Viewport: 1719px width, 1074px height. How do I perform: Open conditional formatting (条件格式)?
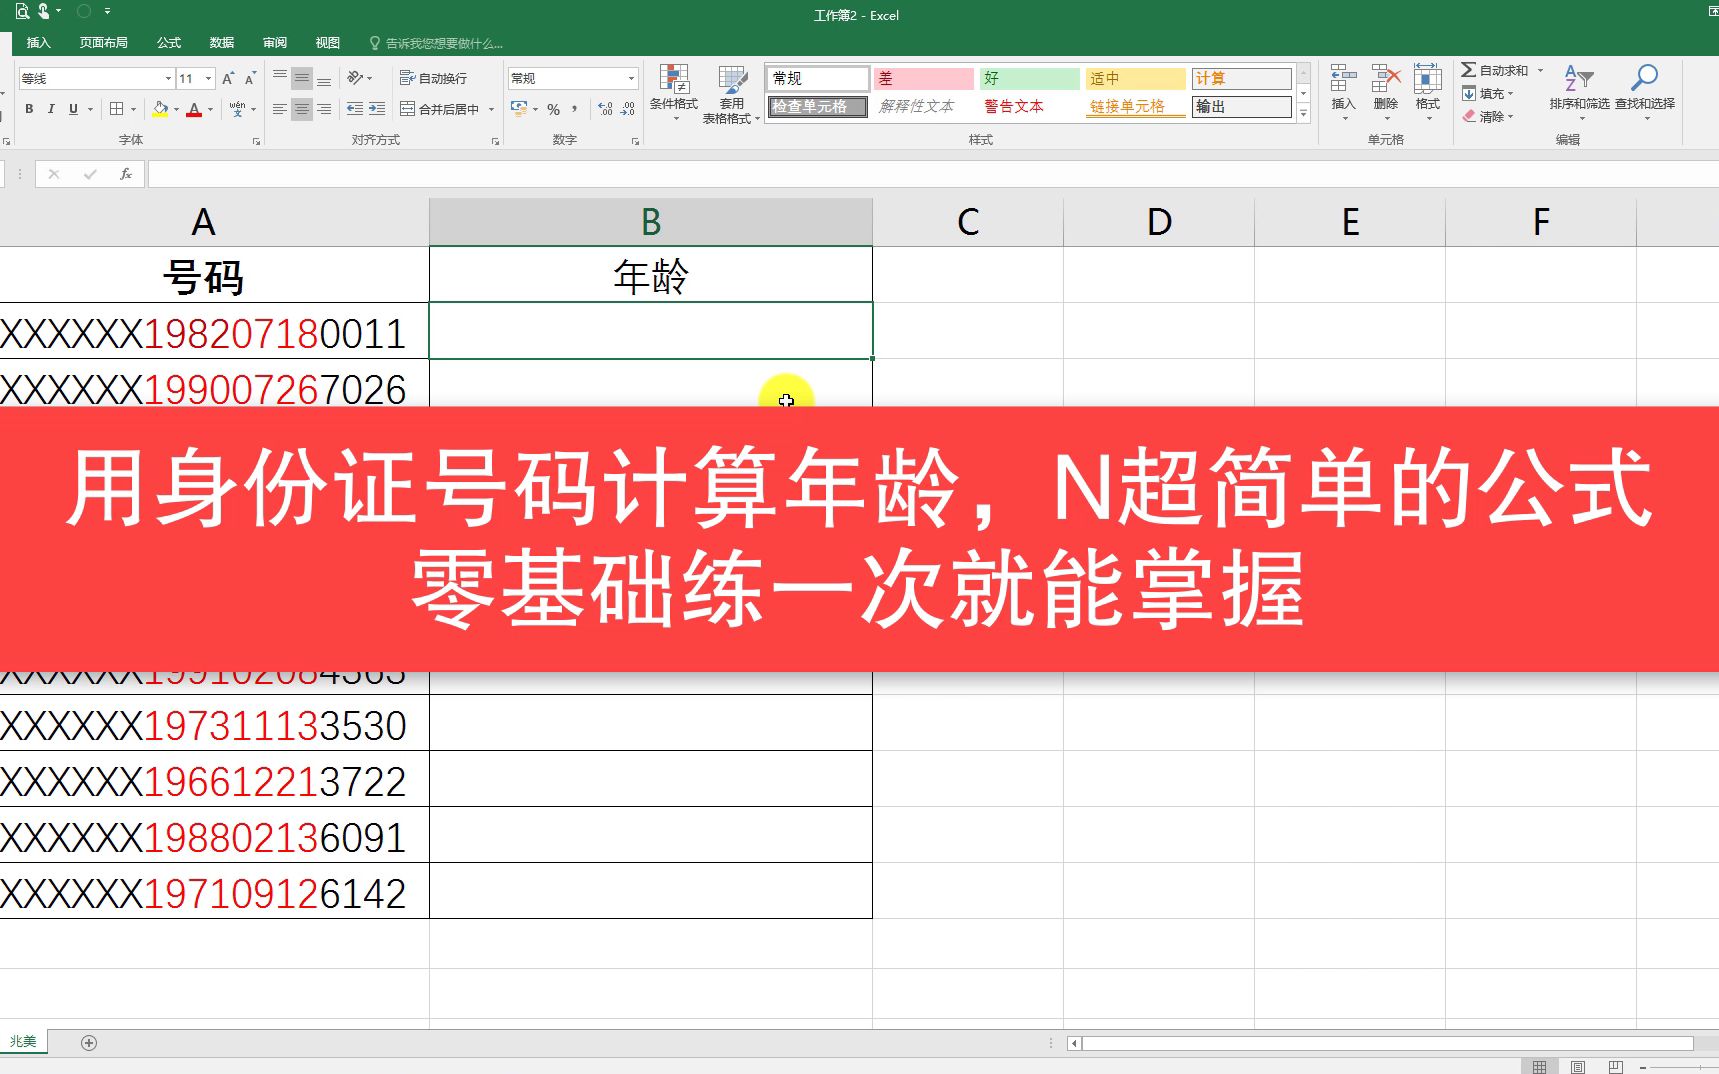(674, 93)
